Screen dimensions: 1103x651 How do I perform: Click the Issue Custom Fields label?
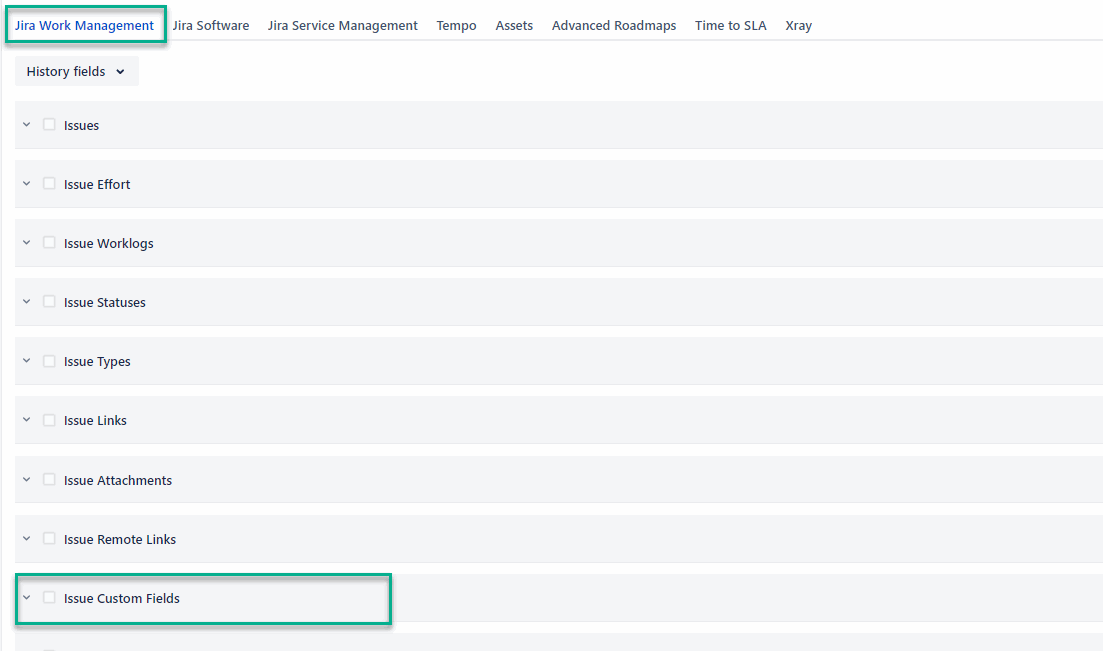[x=122, y=599]
